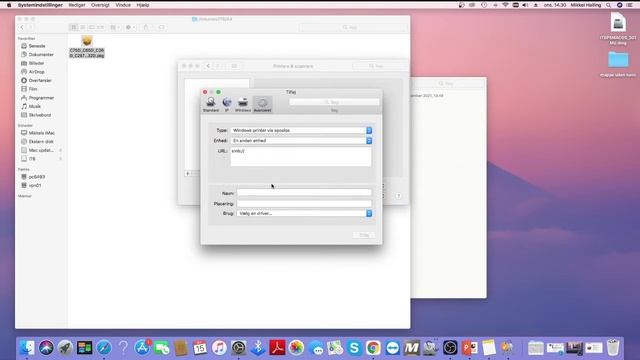Open the Oversigt menu
This screenshot has width=640, height=360.
click(100, 5)
